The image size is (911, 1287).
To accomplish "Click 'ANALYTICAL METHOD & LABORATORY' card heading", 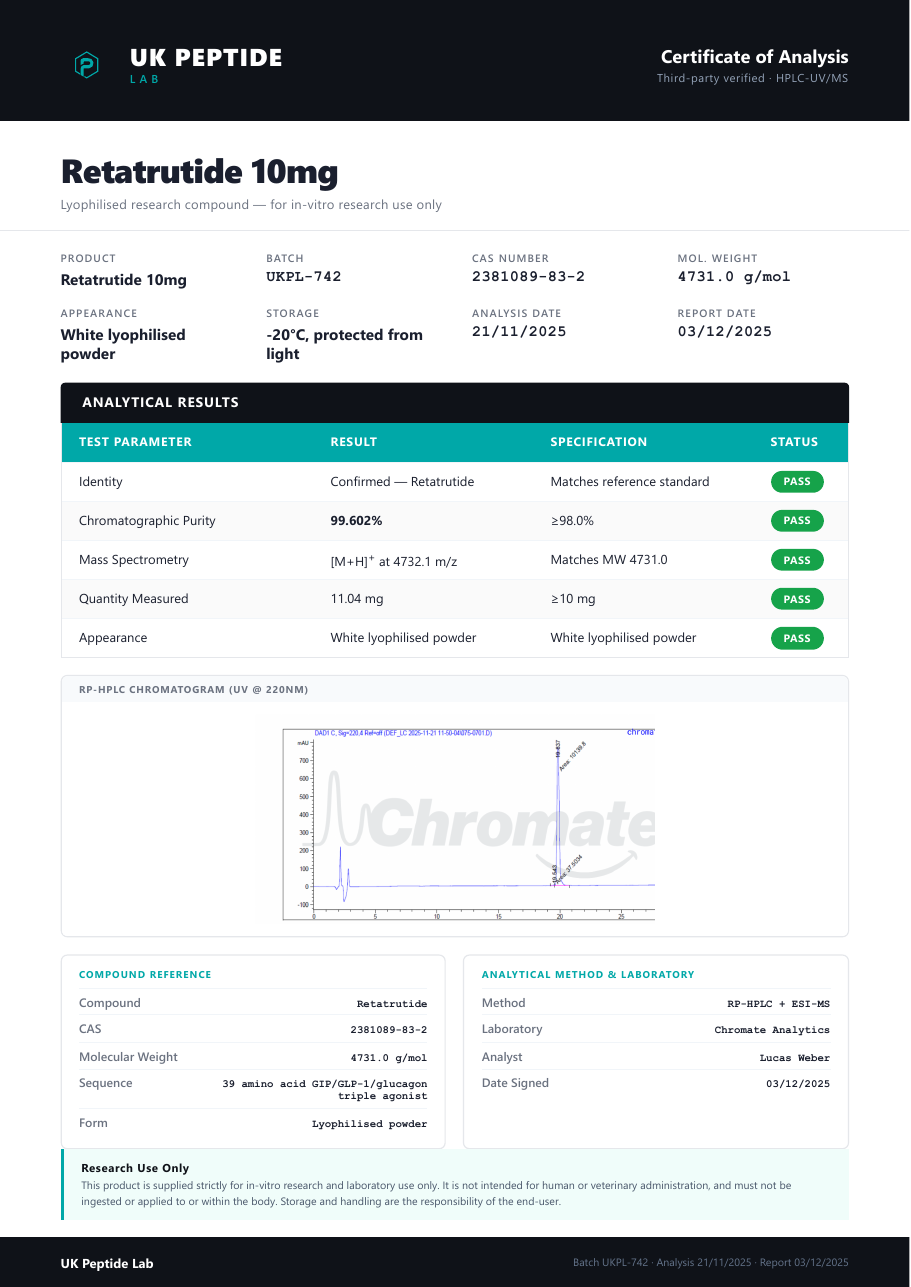I will click(x=588, y=975).
